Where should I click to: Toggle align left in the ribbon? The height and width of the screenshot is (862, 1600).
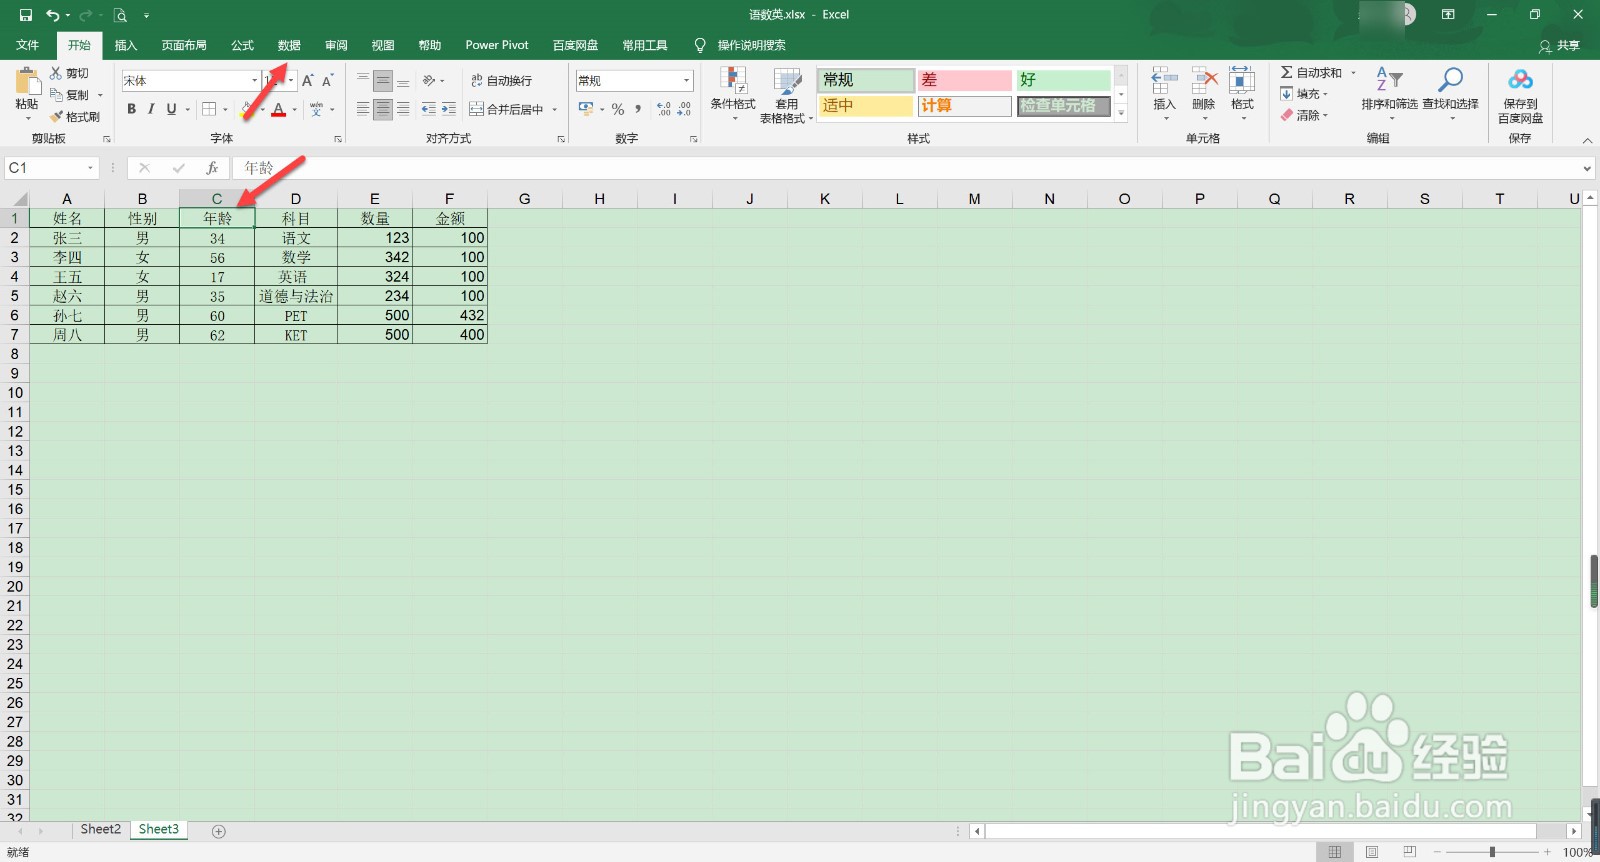[x=363, y=109]
